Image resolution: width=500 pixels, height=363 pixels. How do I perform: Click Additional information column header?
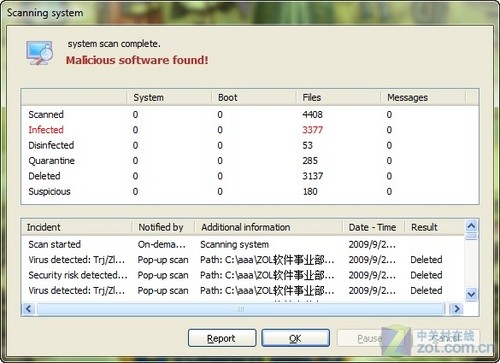269,227
